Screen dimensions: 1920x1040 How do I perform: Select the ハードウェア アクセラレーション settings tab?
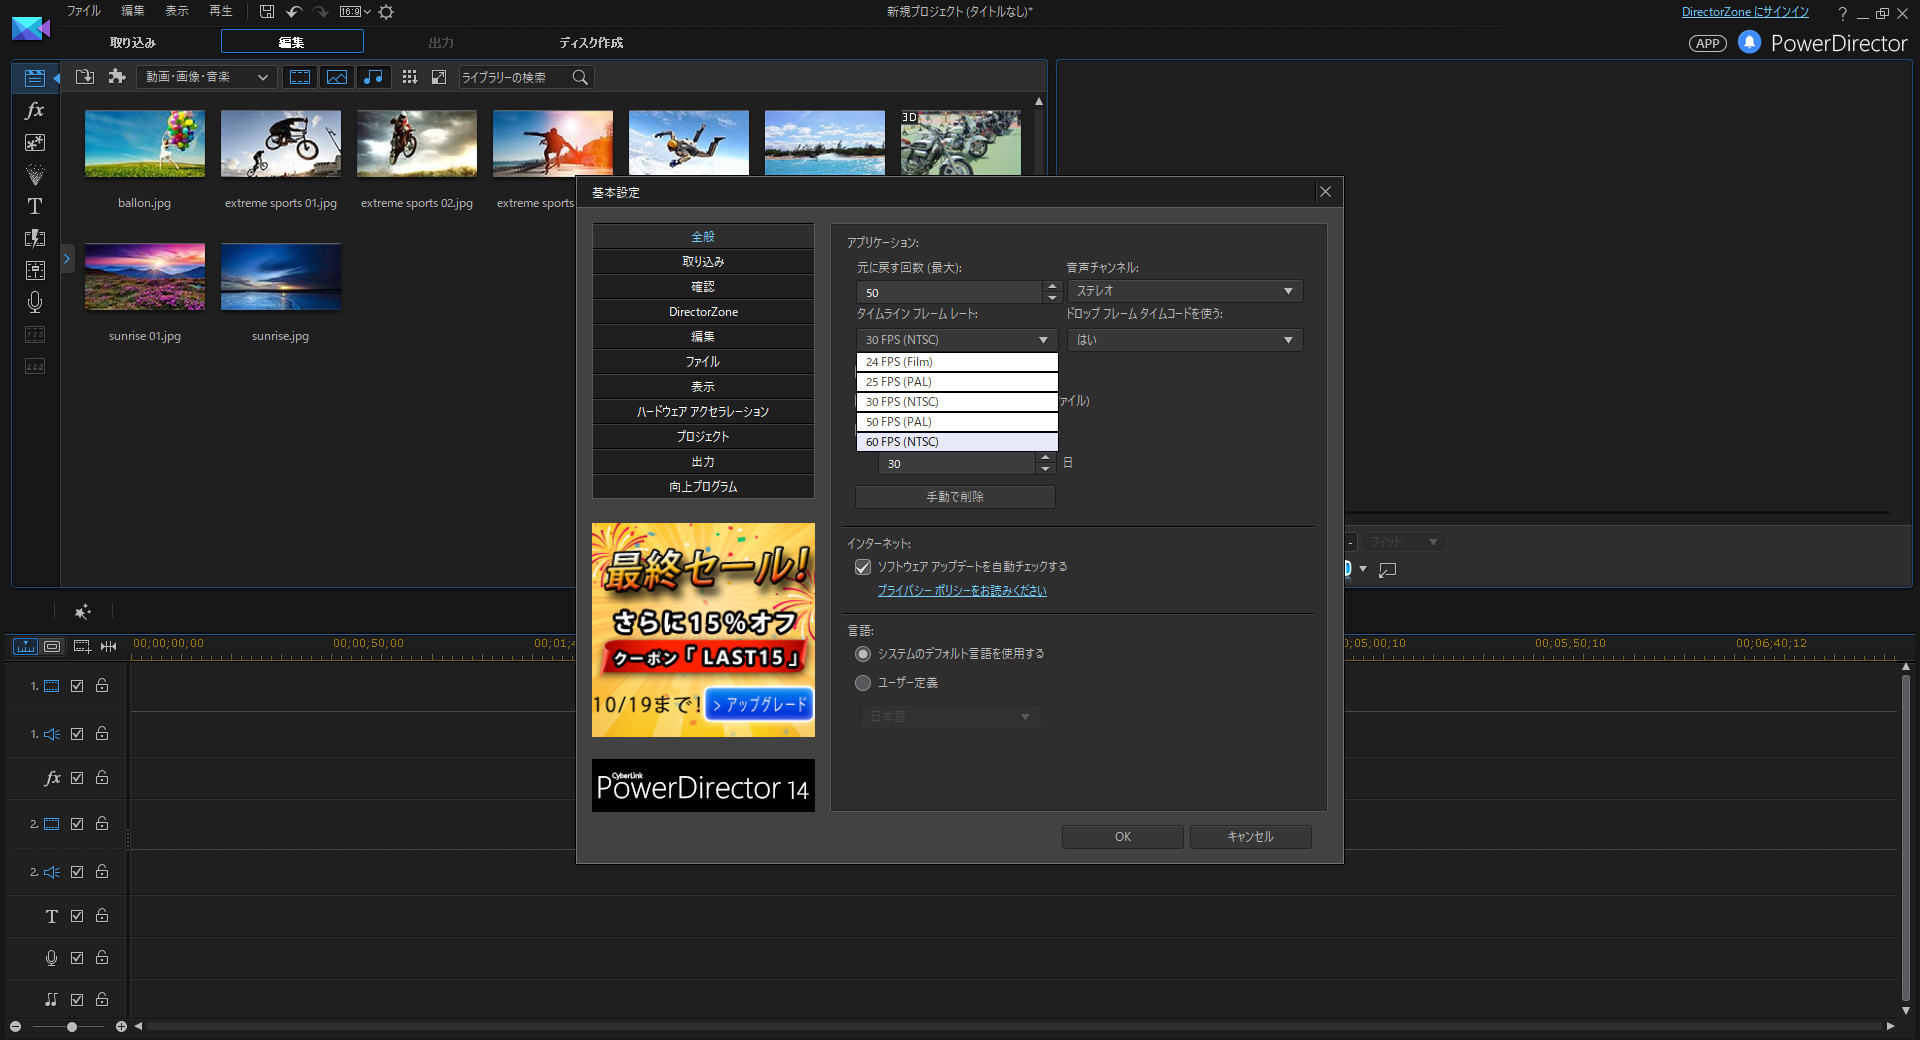(703, 412)
